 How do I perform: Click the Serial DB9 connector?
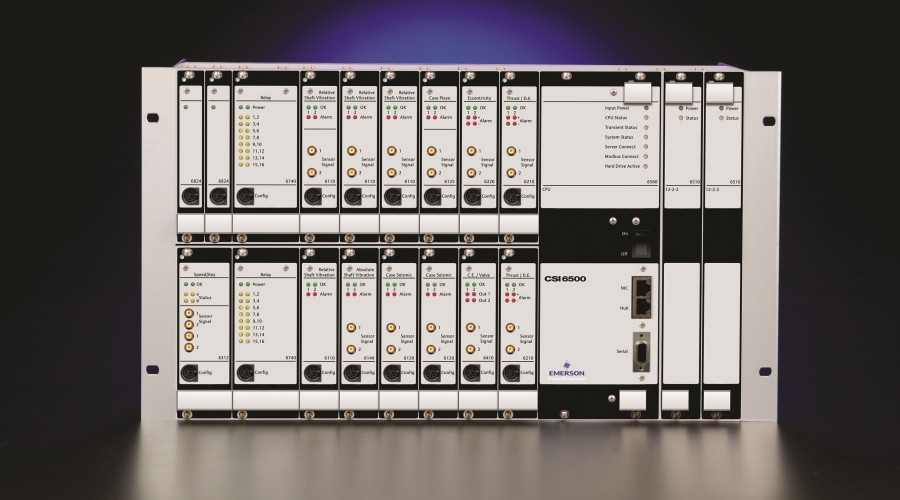pos(640,354)
